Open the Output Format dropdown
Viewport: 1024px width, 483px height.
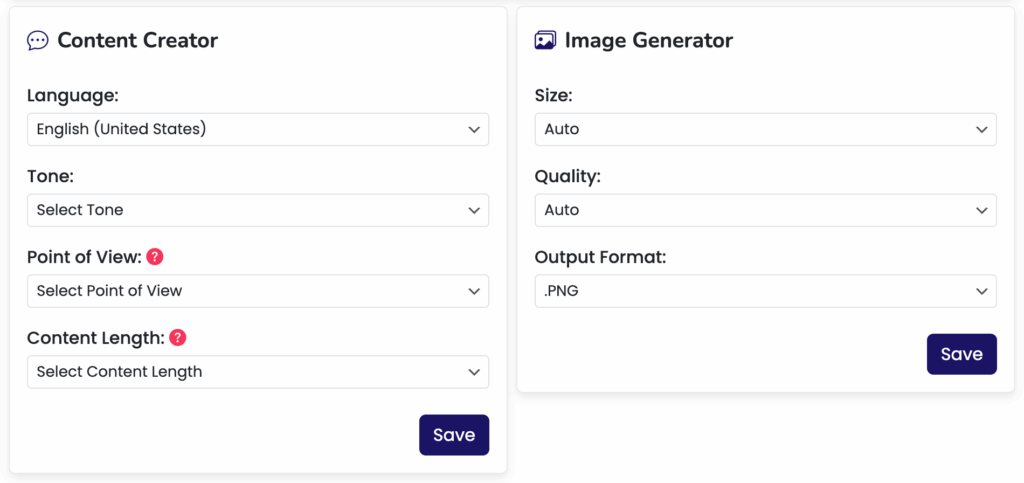pos(765,291)
